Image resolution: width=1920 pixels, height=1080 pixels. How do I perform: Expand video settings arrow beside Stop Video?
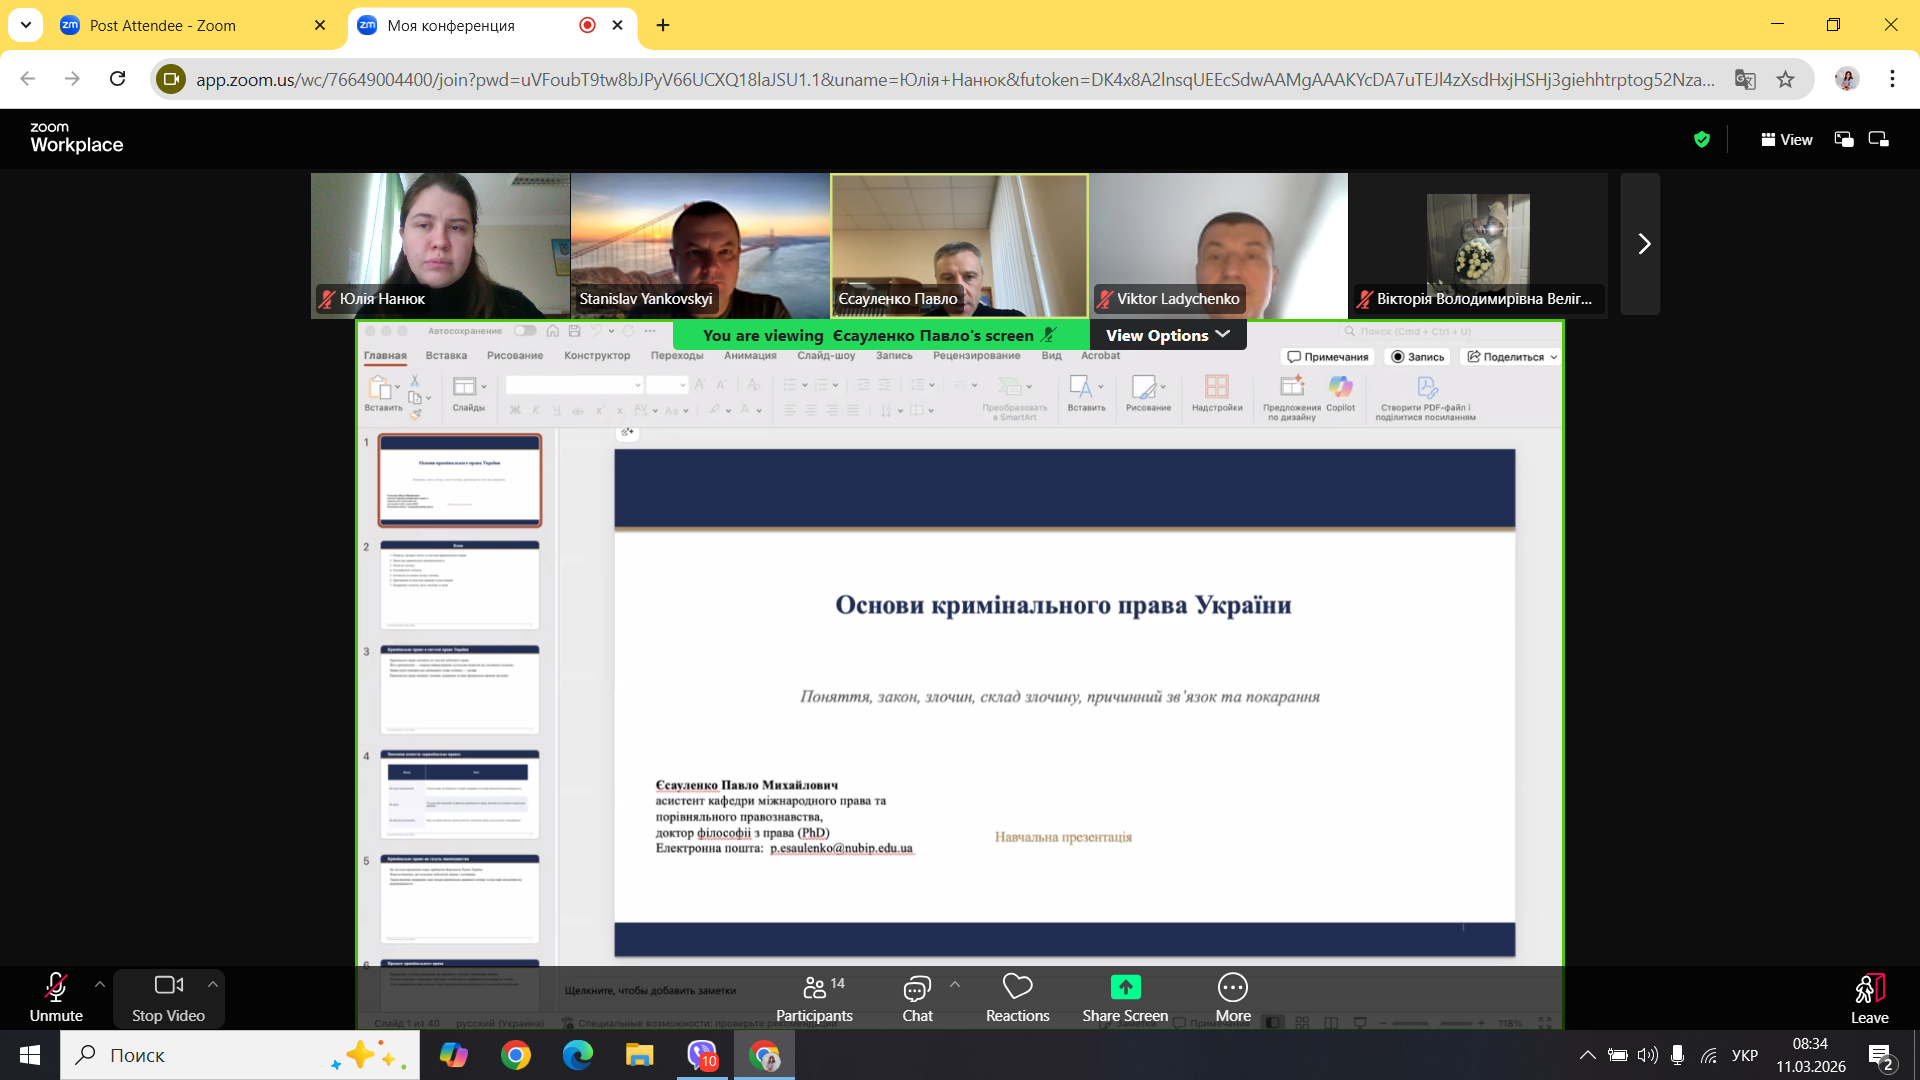[213, 985]
